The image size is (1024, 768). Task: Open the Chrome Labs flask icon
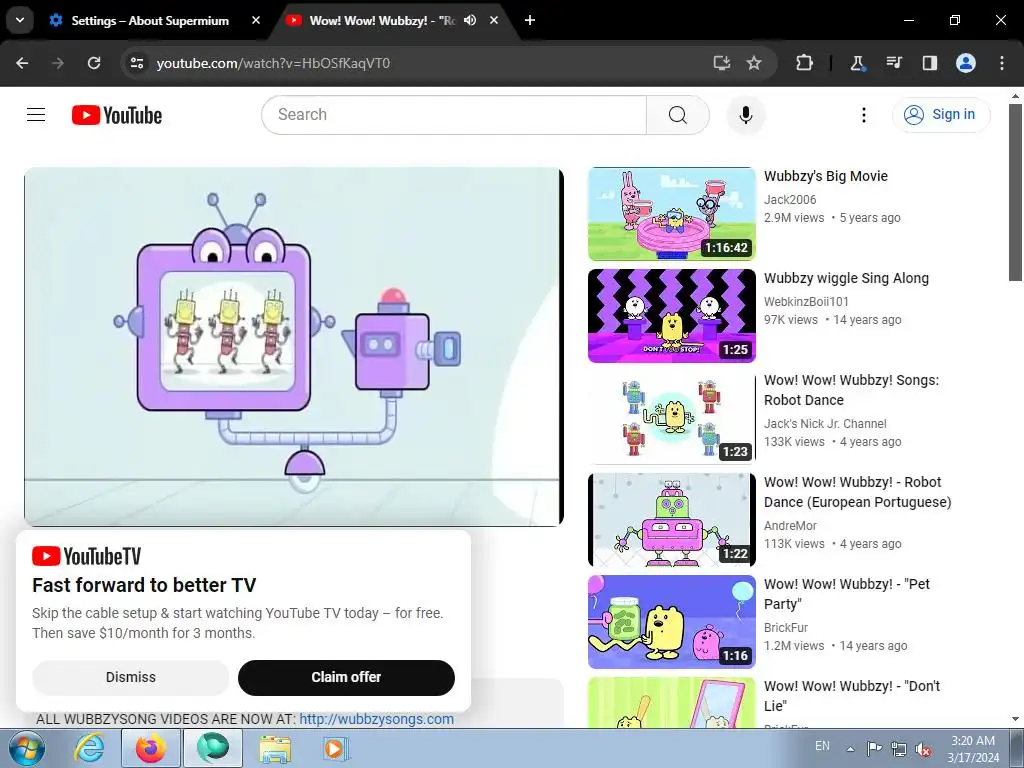point(857,63)
